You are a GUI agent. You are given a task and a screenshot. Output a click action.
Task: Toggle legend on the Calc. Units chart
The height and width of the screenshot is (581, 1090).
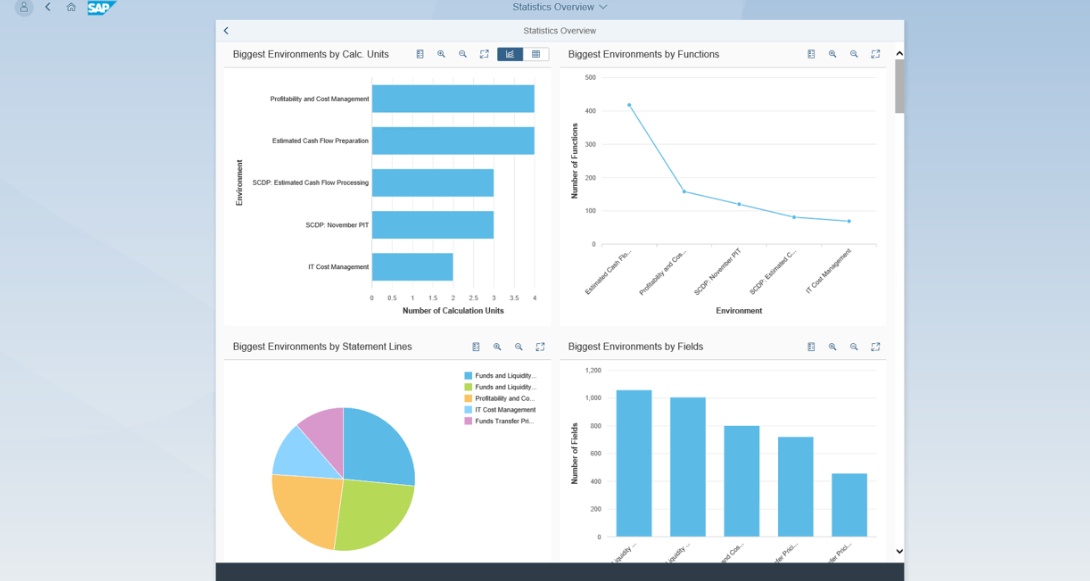point(420,54)
